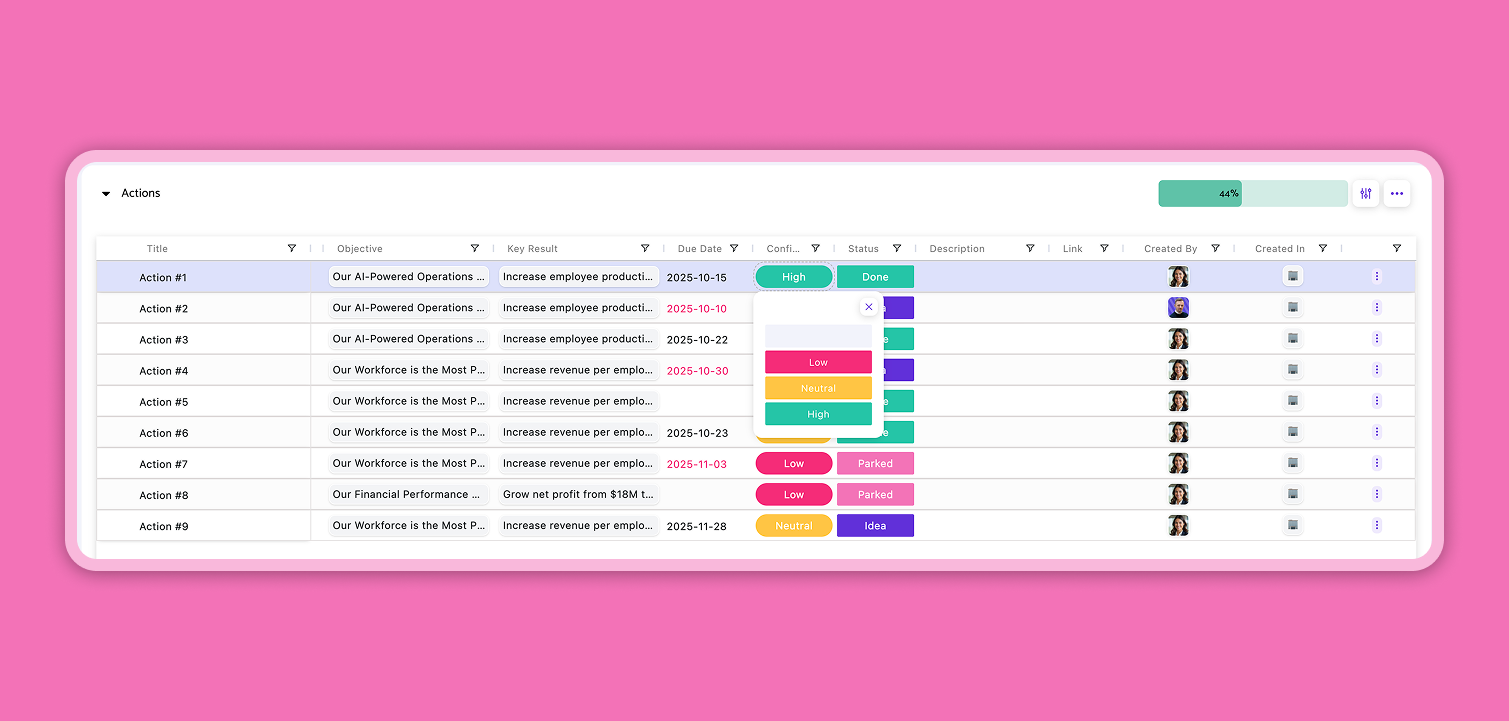Click the Parked status for Action #8

[x=875, y=495]
